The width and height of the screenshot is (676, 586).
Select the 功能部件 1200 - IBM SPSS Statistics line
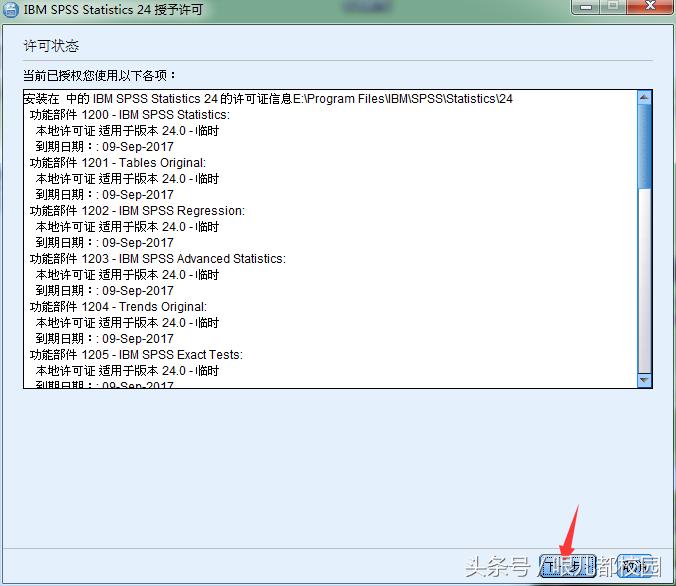click(x=130, y=115)
